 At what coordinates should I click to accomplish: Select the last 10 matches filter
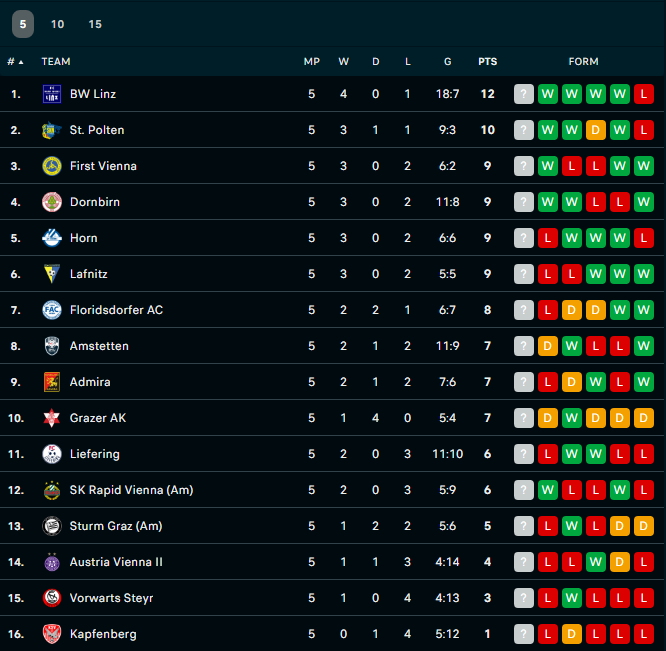pos(58,24)
